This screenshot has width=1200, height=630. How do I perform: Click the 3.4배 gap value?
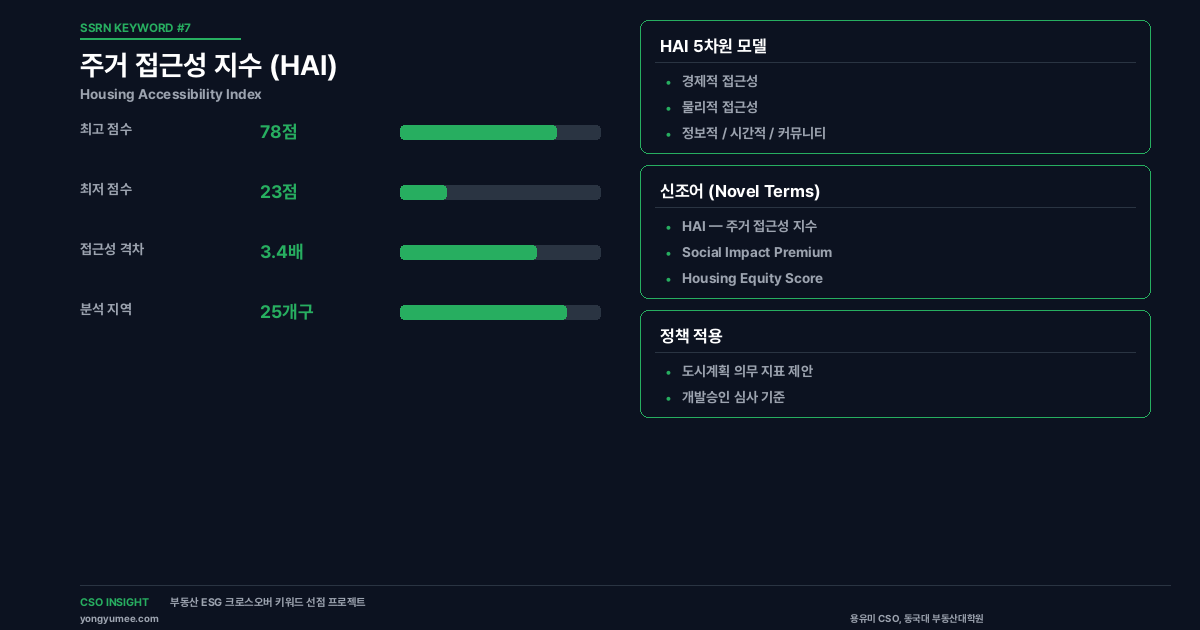click(281, 252)
